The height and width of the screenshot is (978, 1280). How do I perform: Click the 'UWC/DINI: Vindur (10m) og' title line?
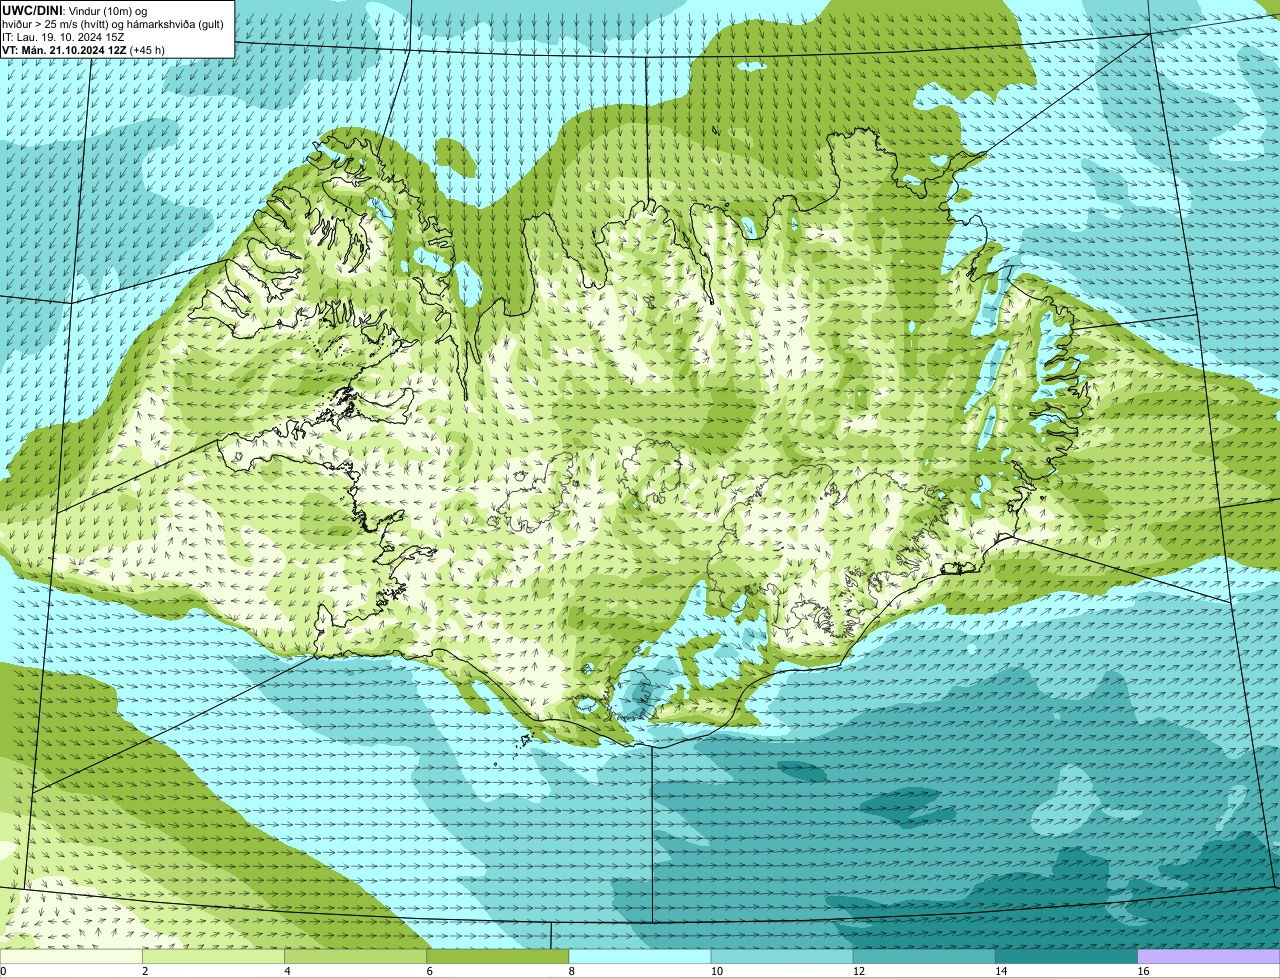click(75, 11)
